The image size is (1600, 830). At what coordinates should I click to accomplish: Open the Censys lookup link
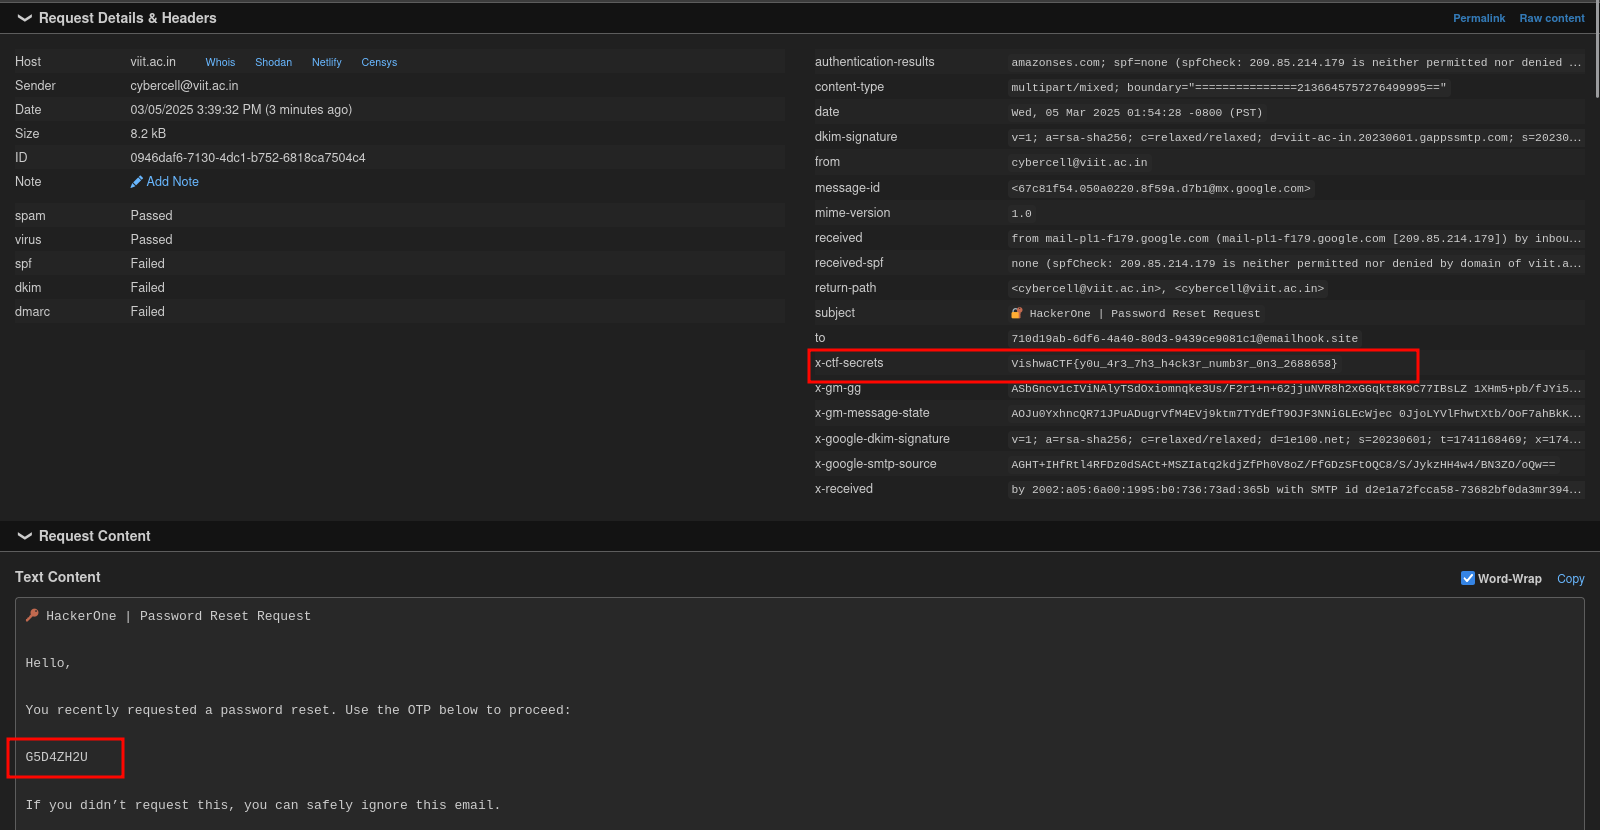tap(379, 62)
